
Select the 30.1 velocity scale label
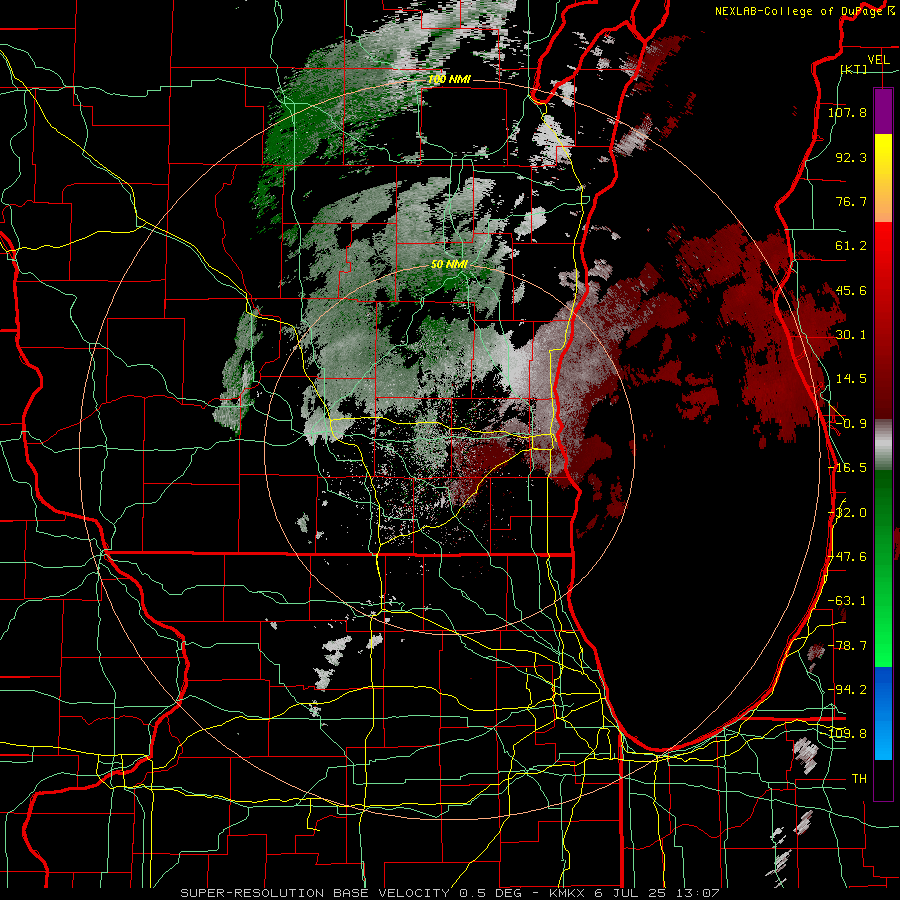click(x=851, y=335)
